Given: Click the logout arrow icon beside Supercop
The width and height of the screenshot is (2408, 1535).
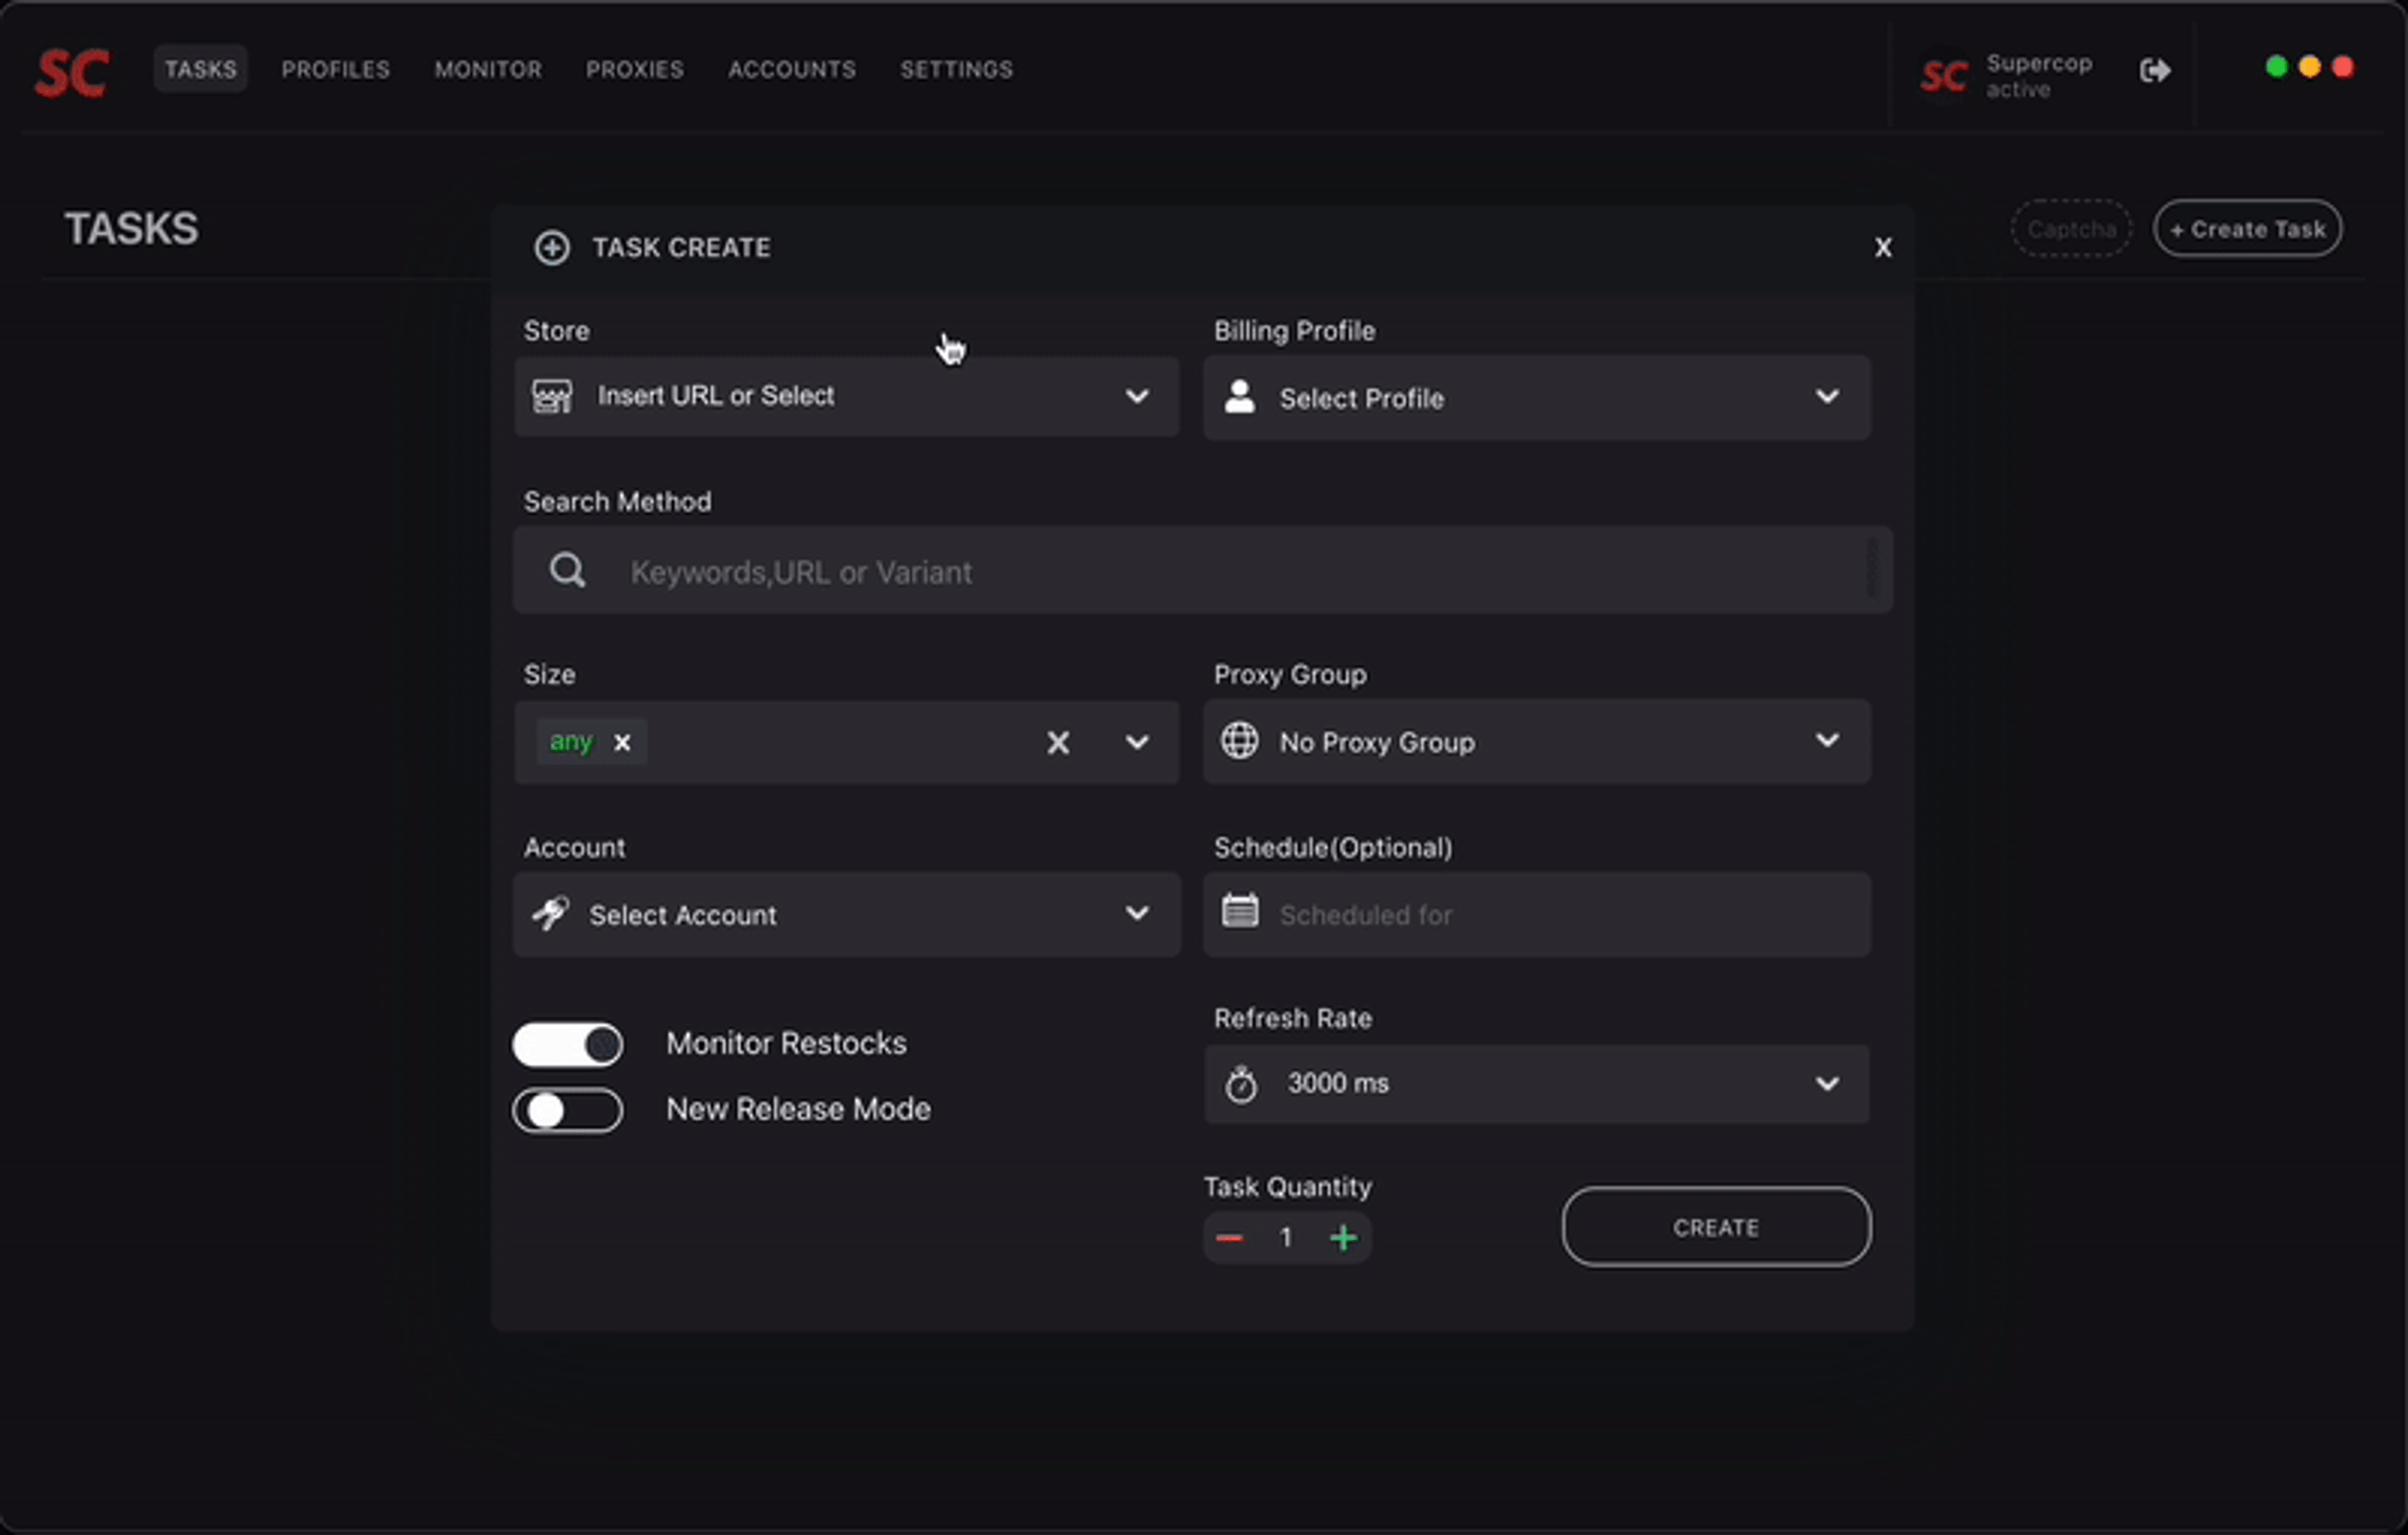Looking at the screenshot, I should pyautogui.click(x=2154, y=71).
